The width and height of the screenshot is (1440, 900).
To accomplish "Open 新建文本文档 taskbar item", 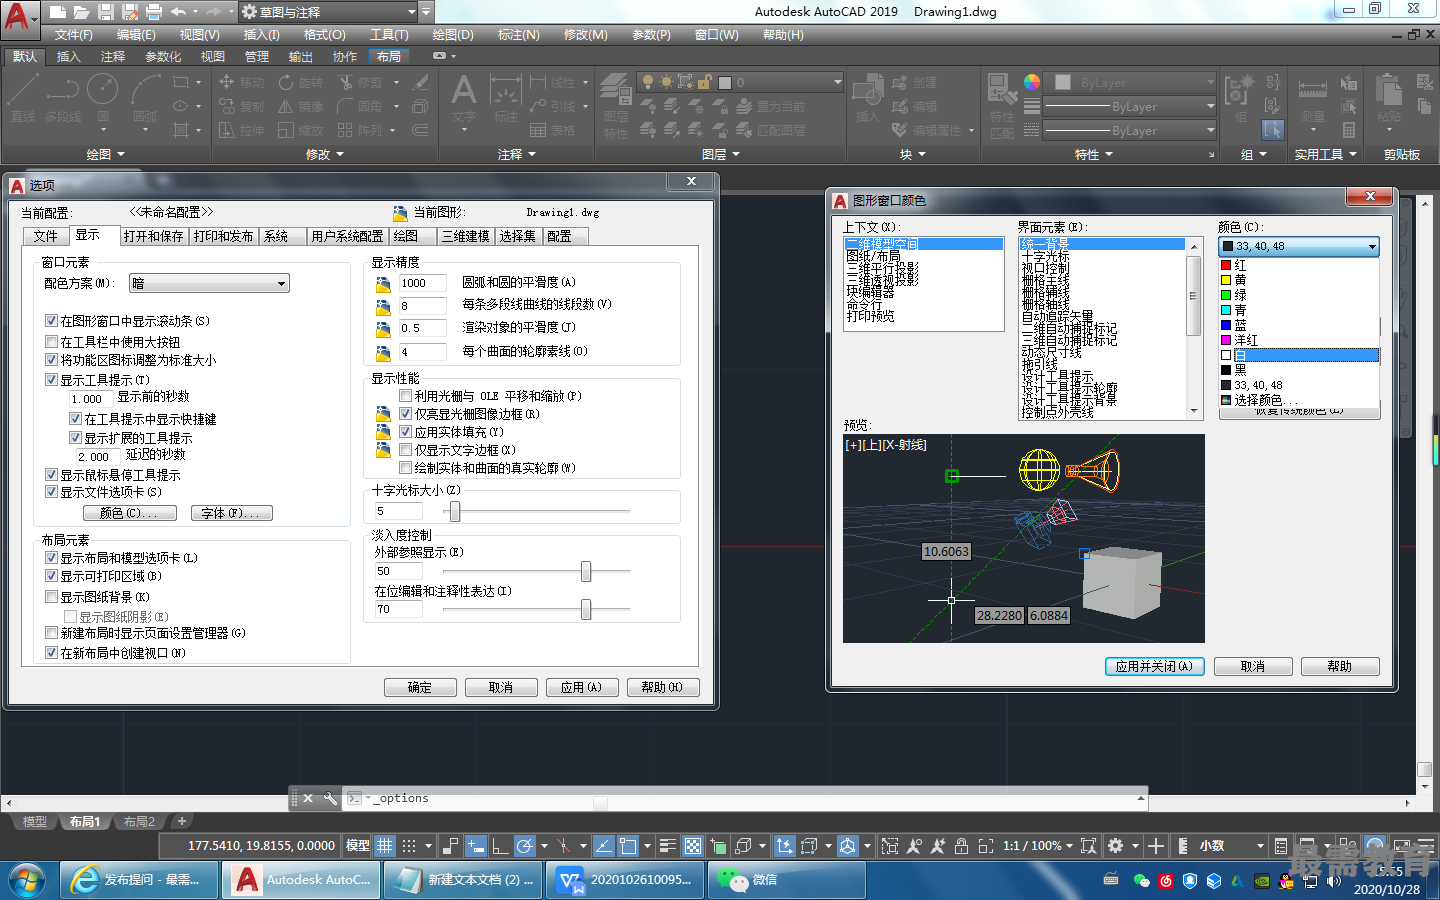I will click(x=464, y=880).
